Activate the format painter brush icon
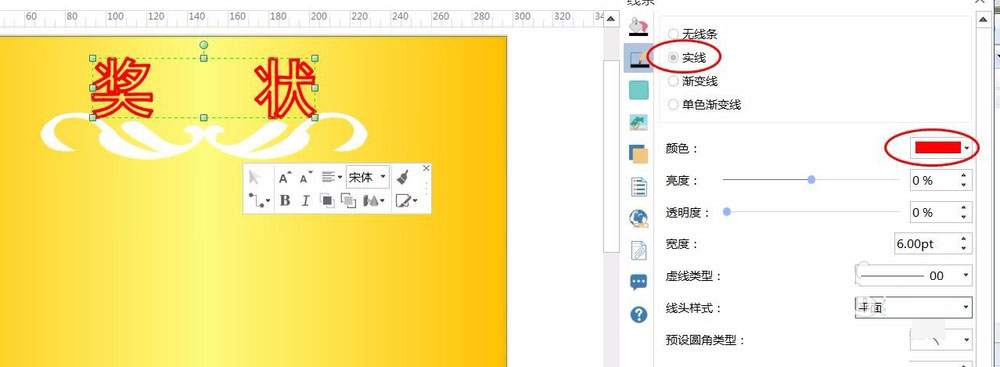 (x=403, y=177)
